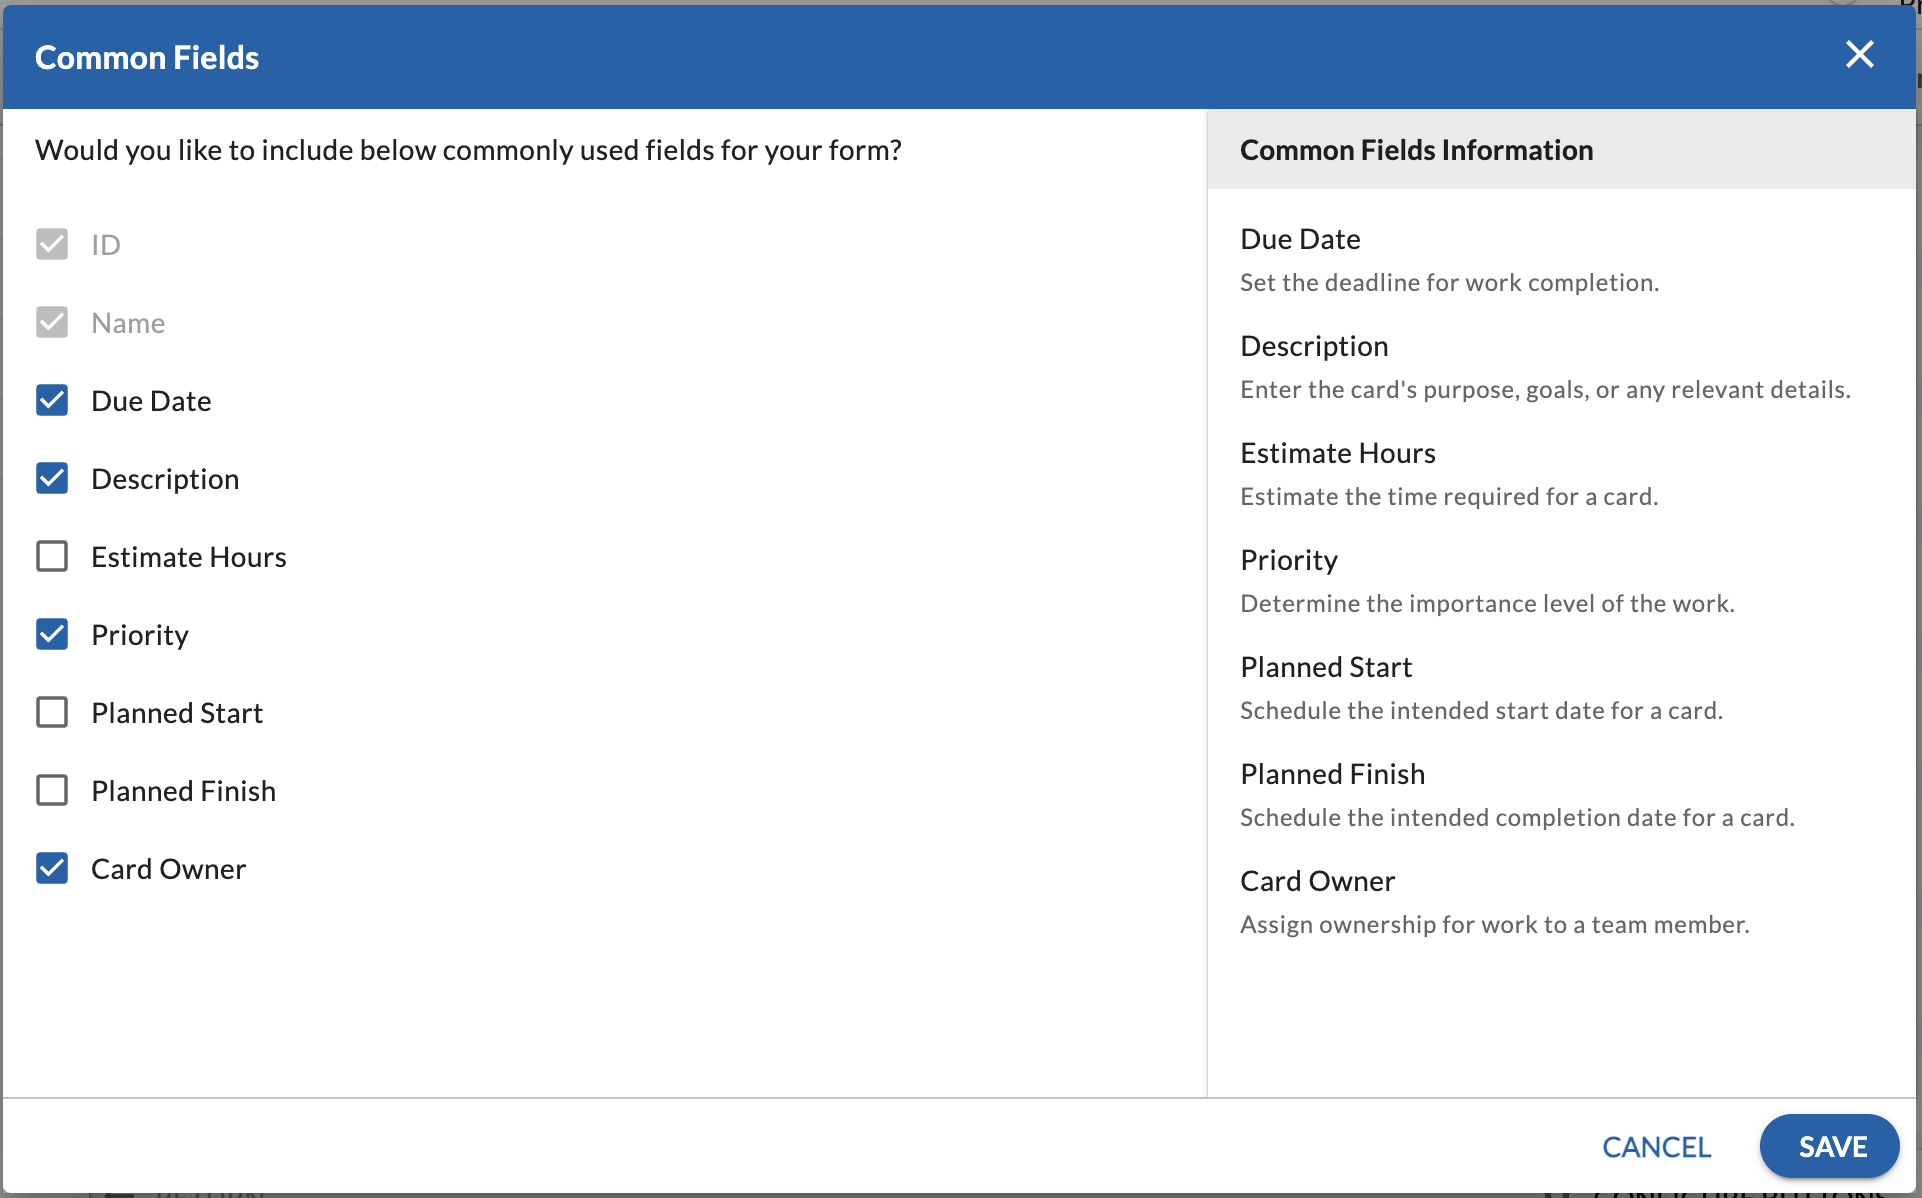Click the disabled Name checkbox
Viewport: 1922px width, 1198px height.
[x=52, y=322]
